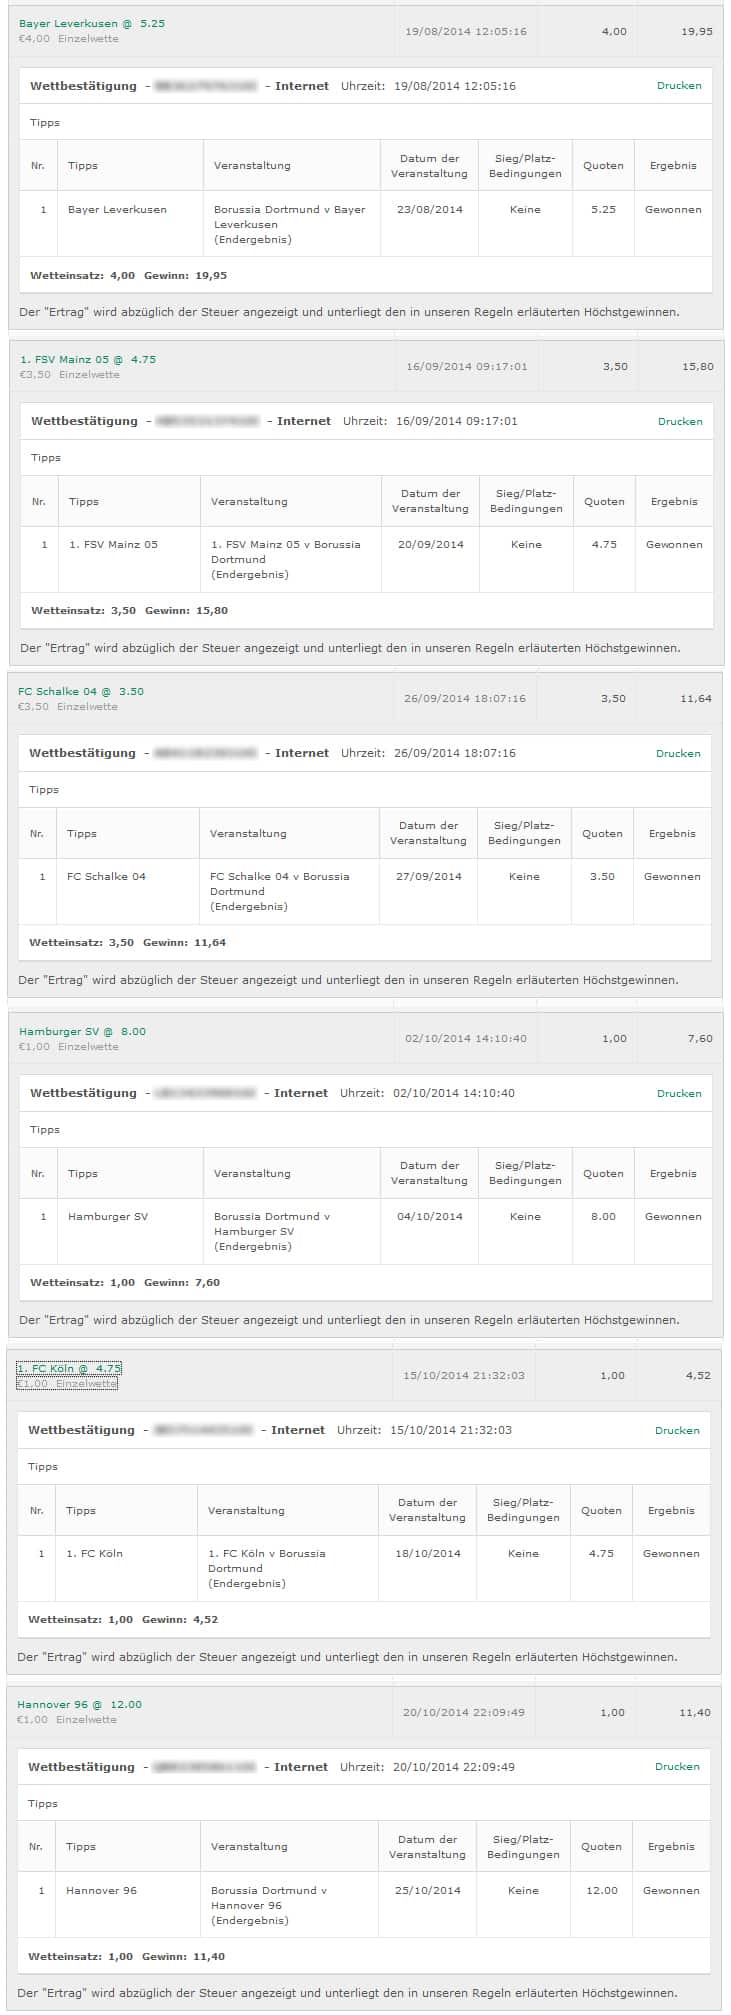This screenshot has width=731, height=2015.
Task: Print the bet confirmation from 19/08/2014
Action: click(x=679, y=86)
